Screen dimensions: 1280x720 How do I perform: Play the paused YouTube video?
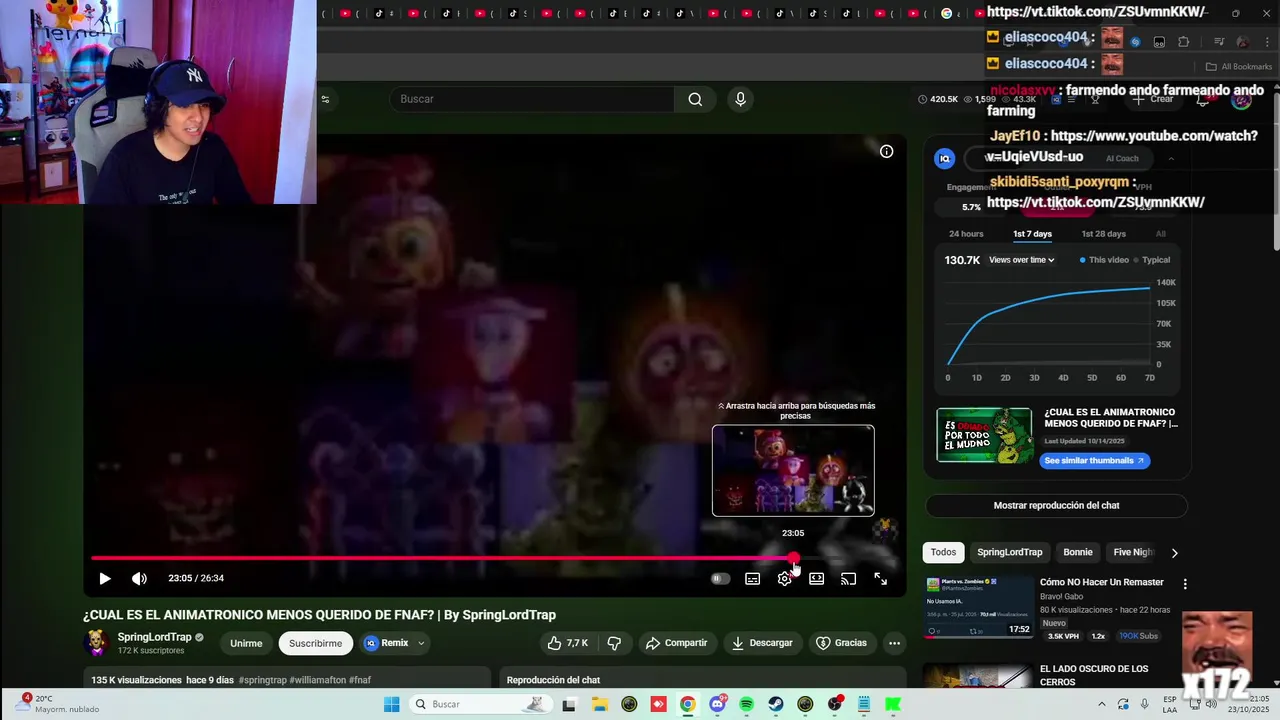click(105, 579)
